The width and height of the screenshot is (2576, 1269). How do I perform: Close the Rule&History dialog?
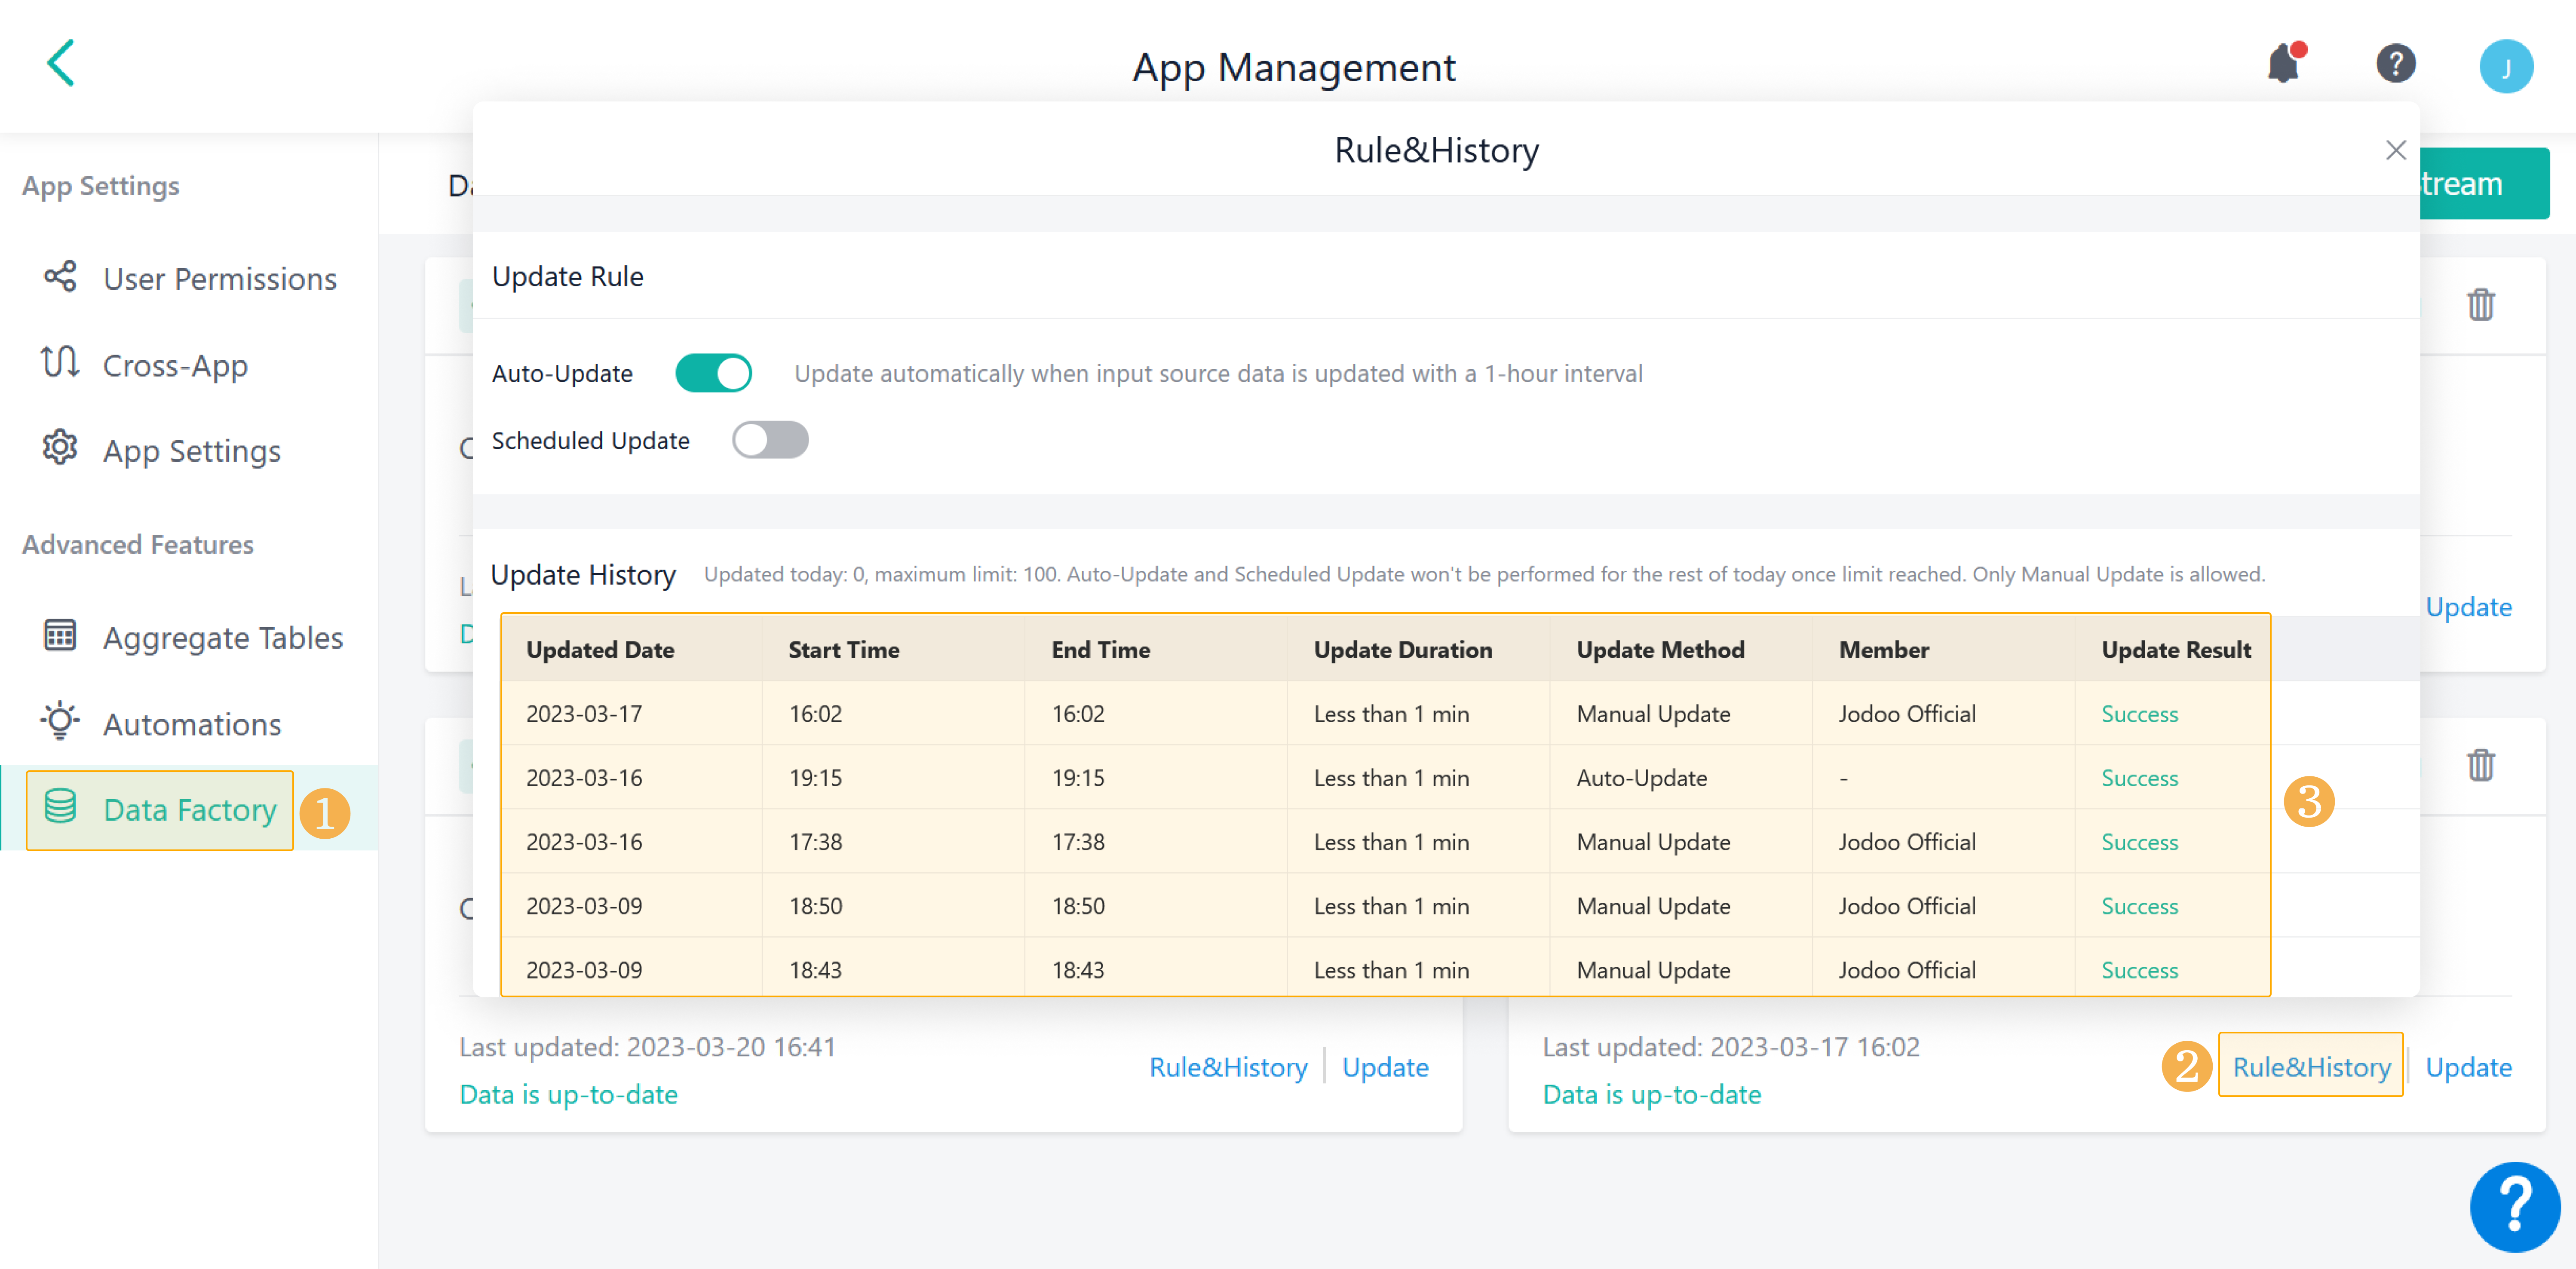point(2395,150)
